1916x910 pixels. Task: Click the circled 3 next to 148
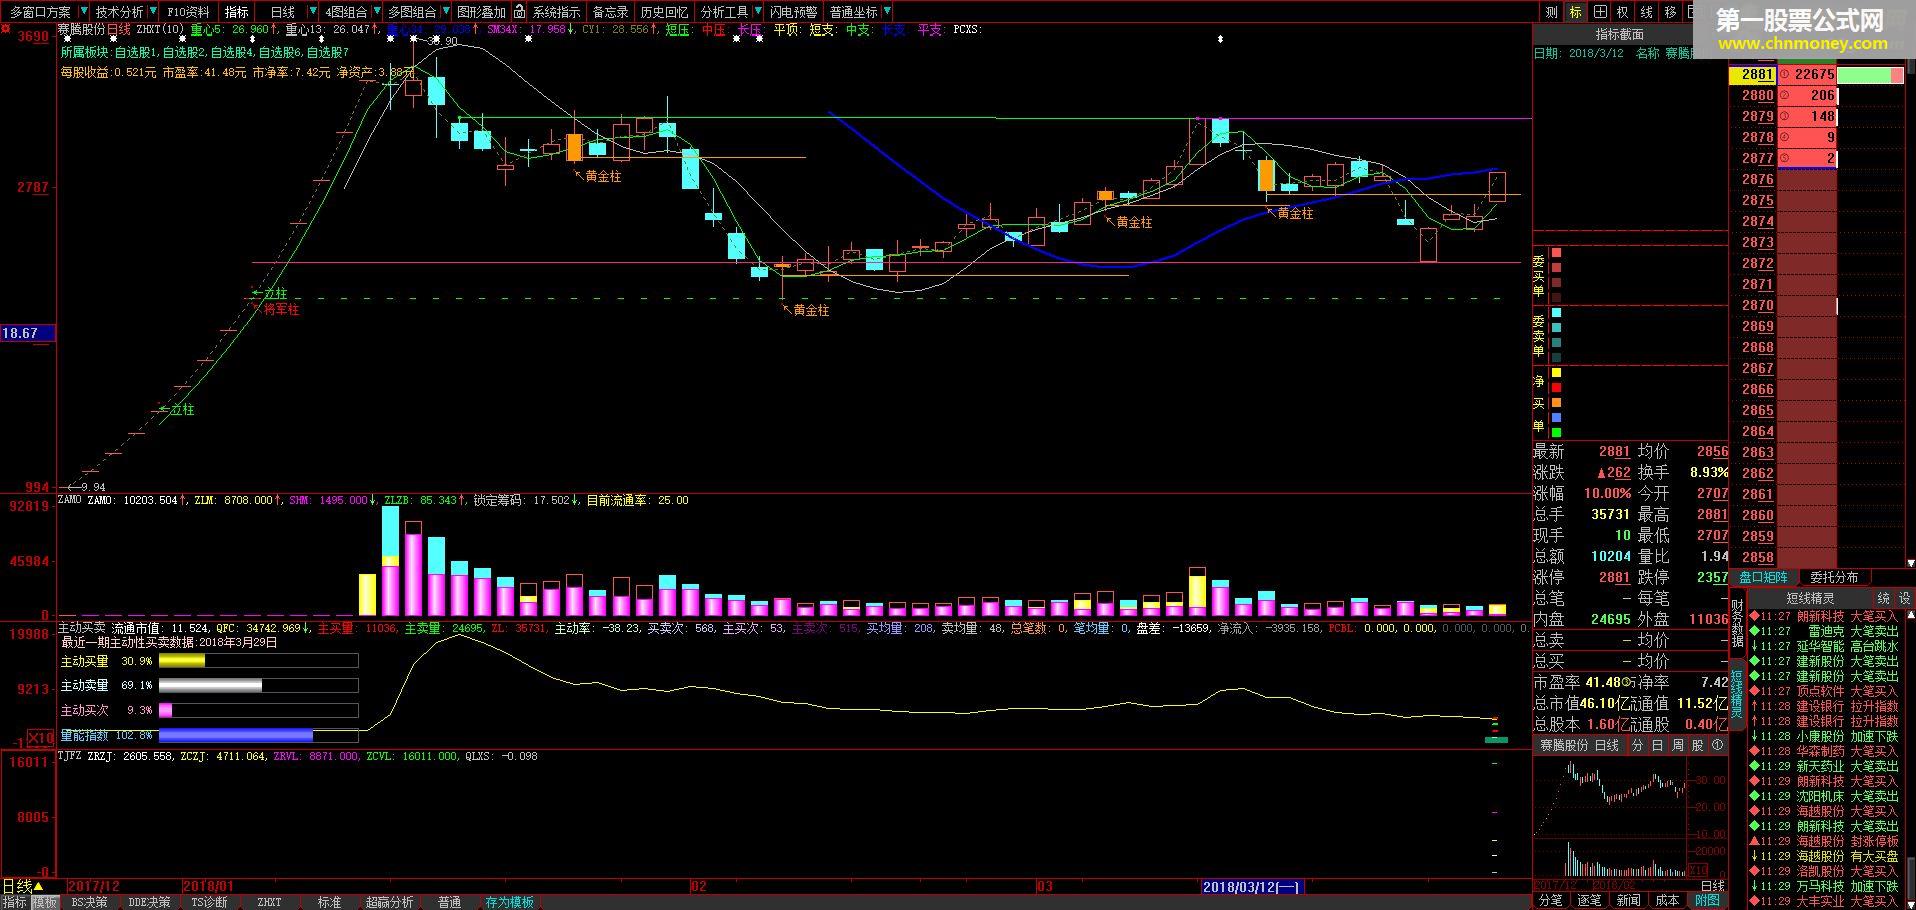pyautogui.click(x=1784, y=116)
